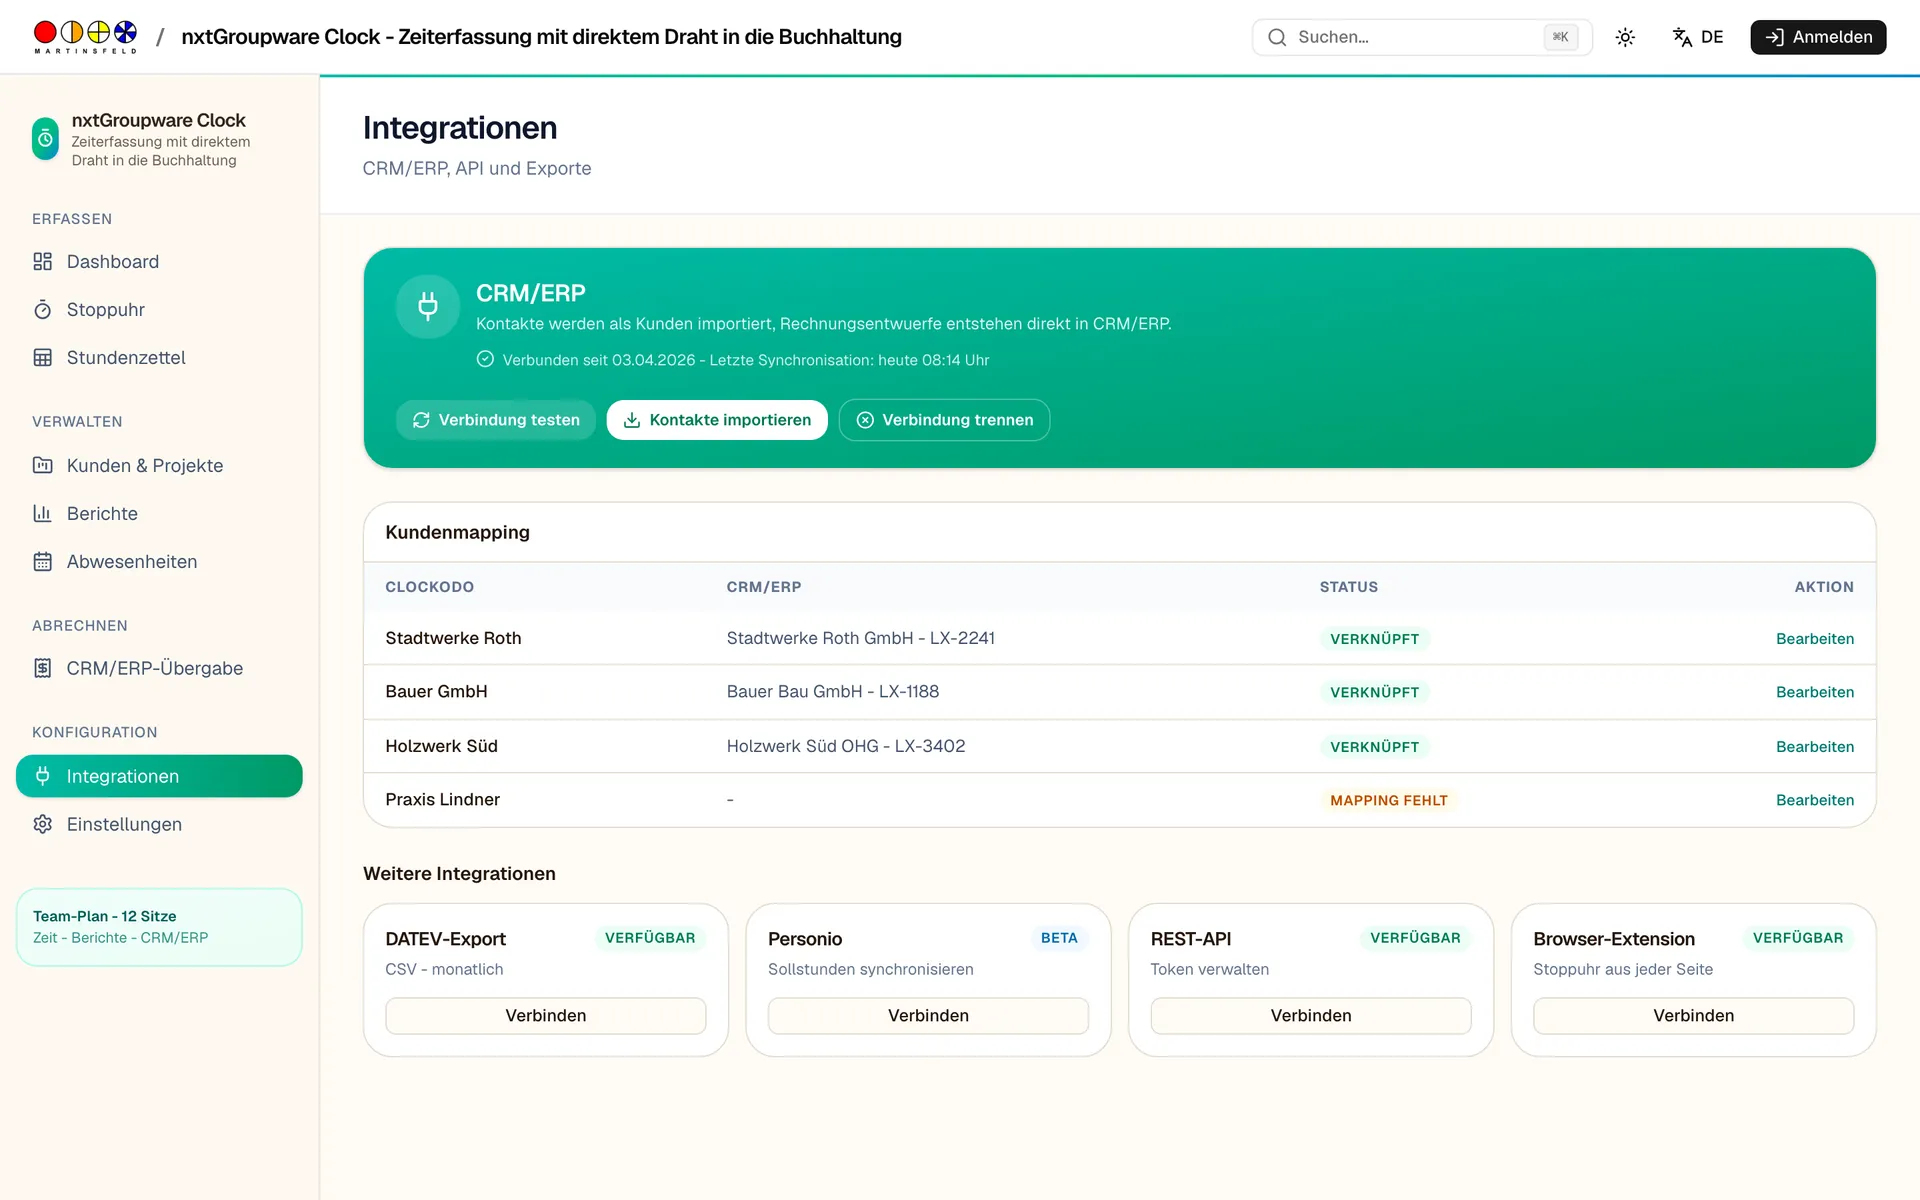Click the CLOCKODO column header
This screenshot has width=1920, height=1200.
[x=429, y=587]
